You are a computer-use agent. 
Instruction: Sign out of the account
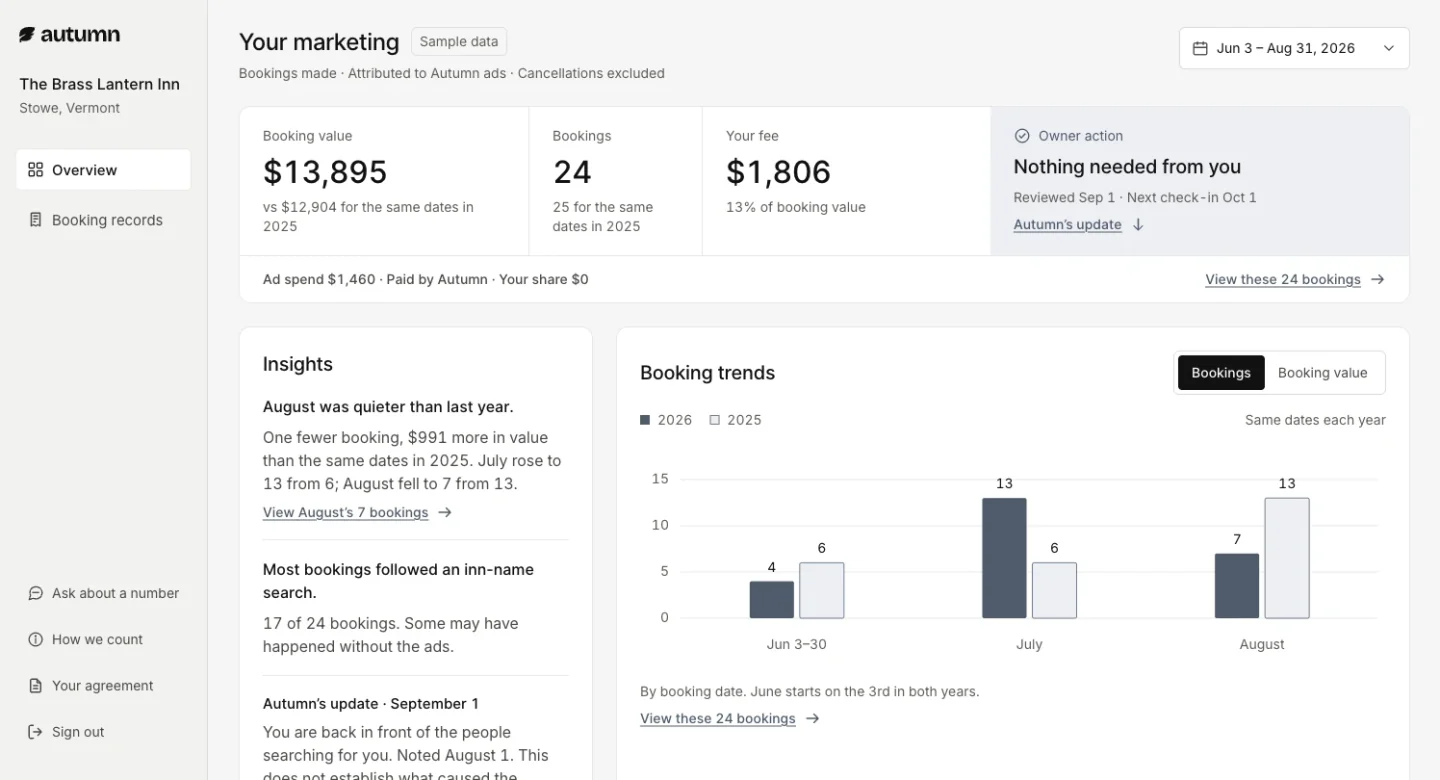click(x=103, y=732)
